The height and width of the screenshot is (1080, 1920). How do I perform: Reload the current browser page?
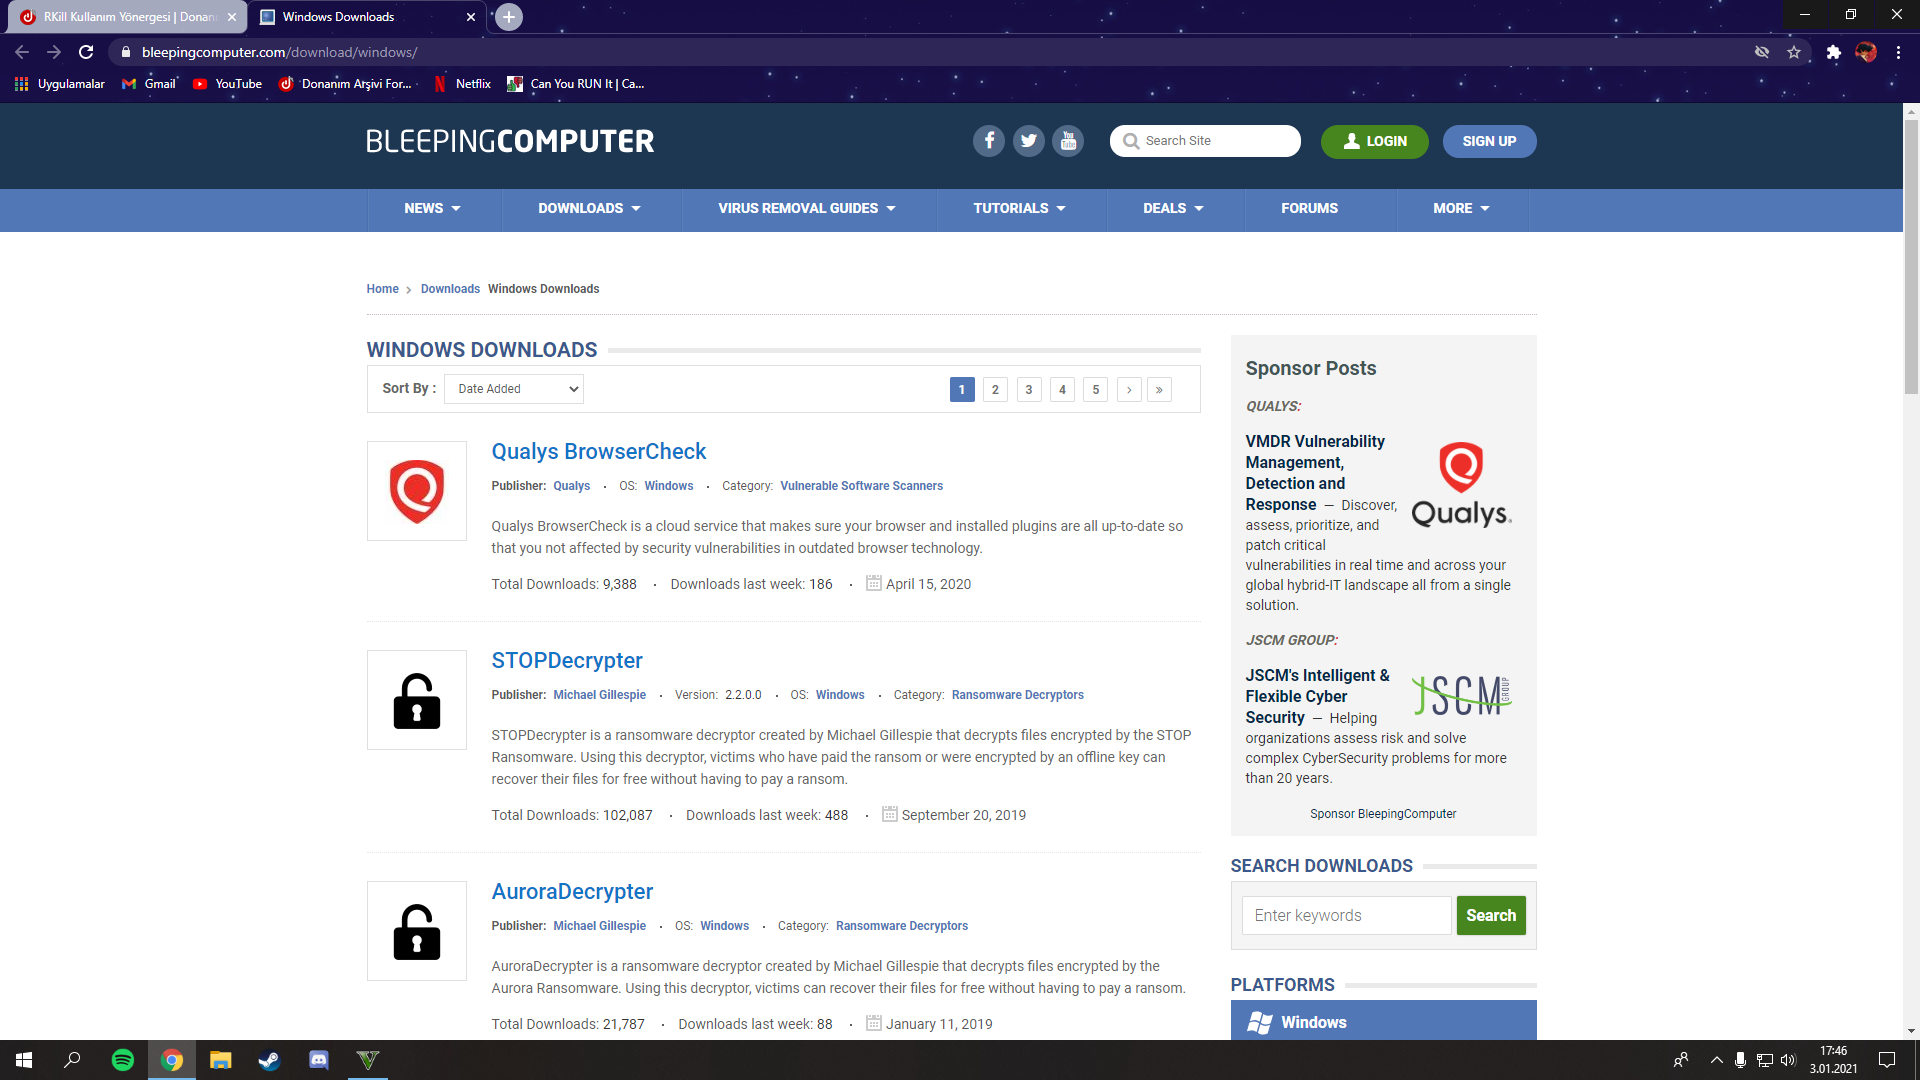pyautogui.click(x=86, y=52)
